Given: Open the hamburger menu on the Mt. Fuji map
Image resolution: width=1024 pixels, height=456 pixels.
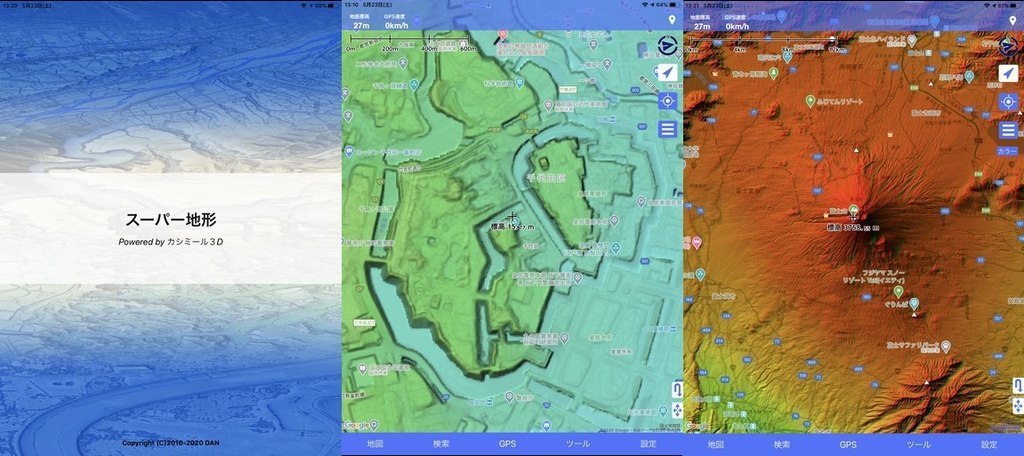Looking at the screenshot, I should click(1008, 129).
